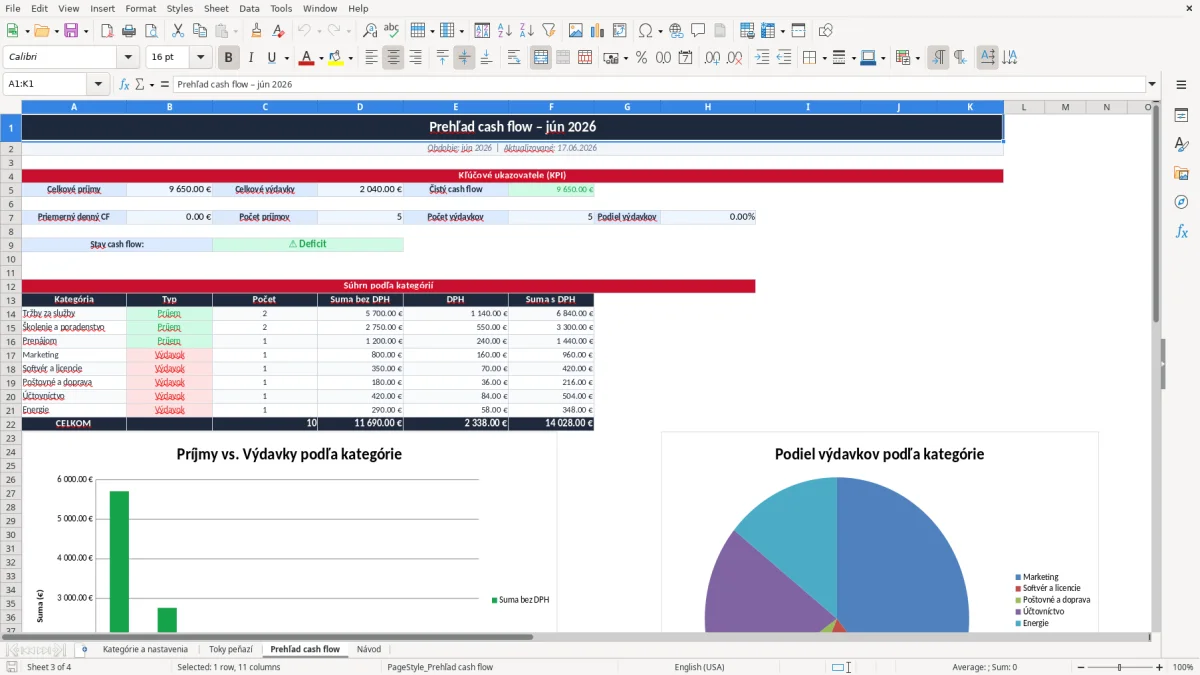
Task: Open the sidebar Gallery panel
Action: 1181,173
